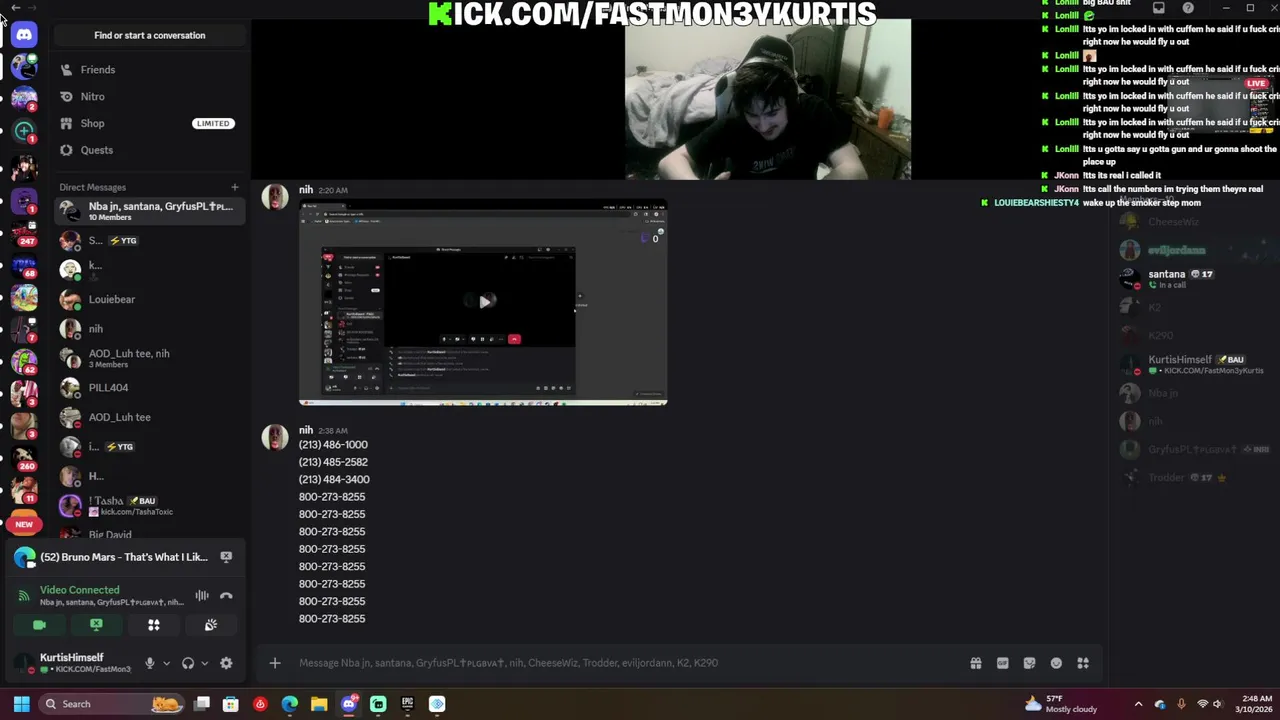Disconnect from call with hang-up icon
Viewport: 1280px width, 720px height.
[x=226, y=596]
